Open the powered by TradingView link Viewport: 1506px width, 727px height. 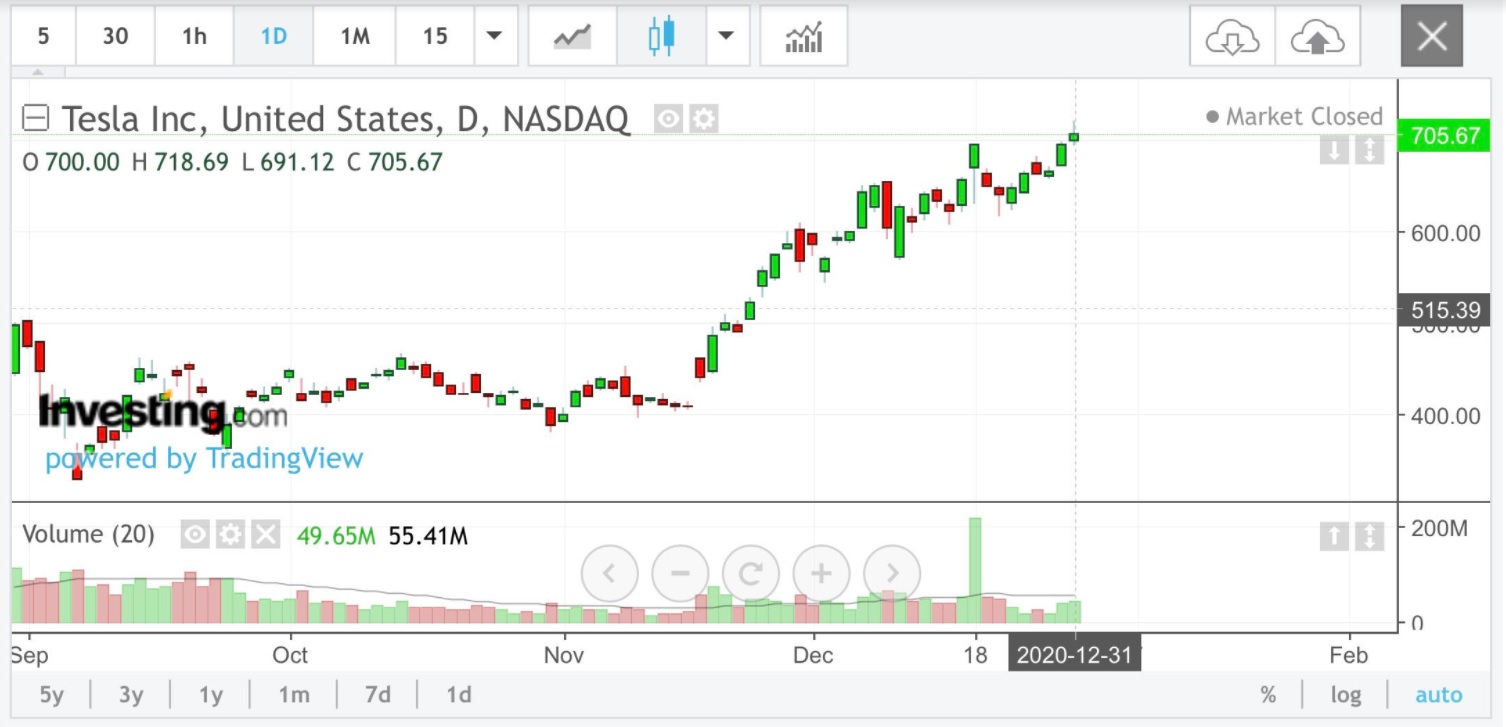tap(204, 459)
